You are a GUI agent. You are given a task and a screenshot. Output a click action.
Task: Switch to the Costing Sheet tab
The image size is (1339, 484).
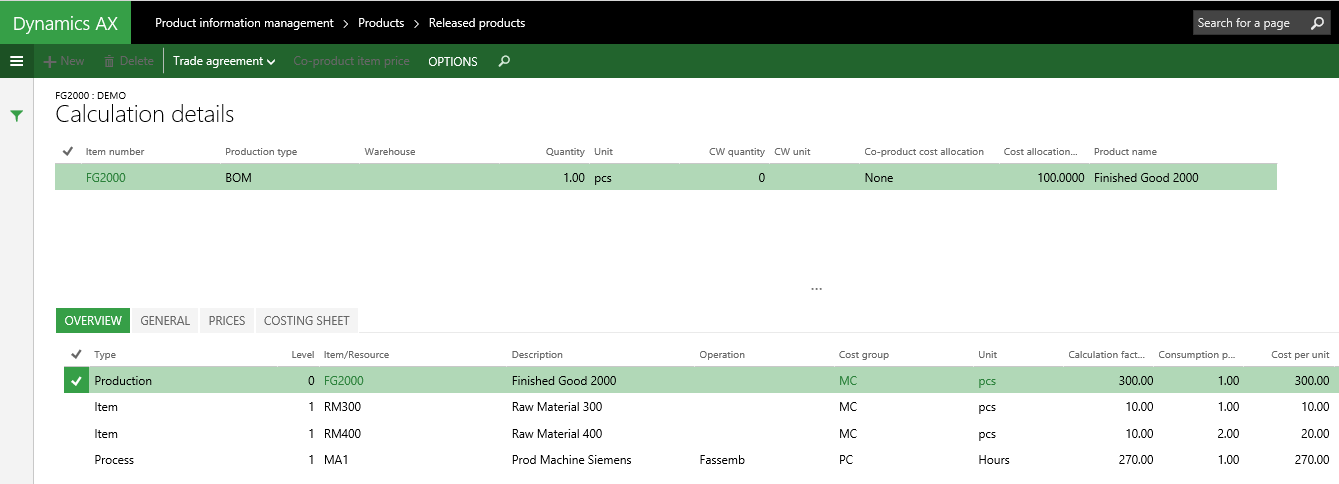(x=306, y=320)
